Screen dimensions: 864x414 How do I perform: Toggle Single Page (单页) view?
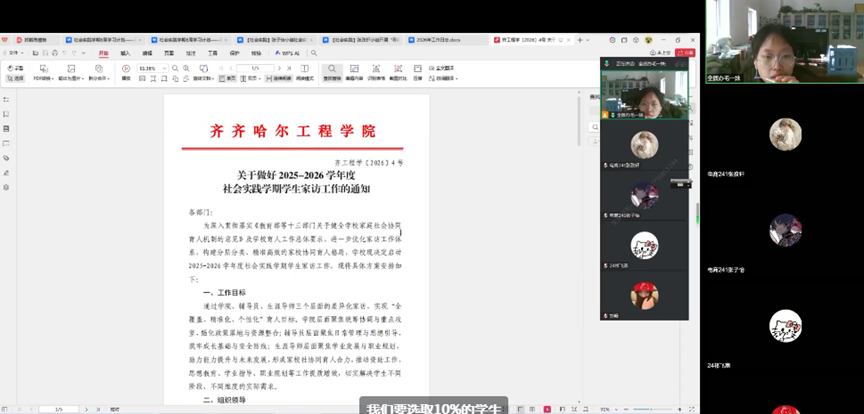click(x=229, y=77)
